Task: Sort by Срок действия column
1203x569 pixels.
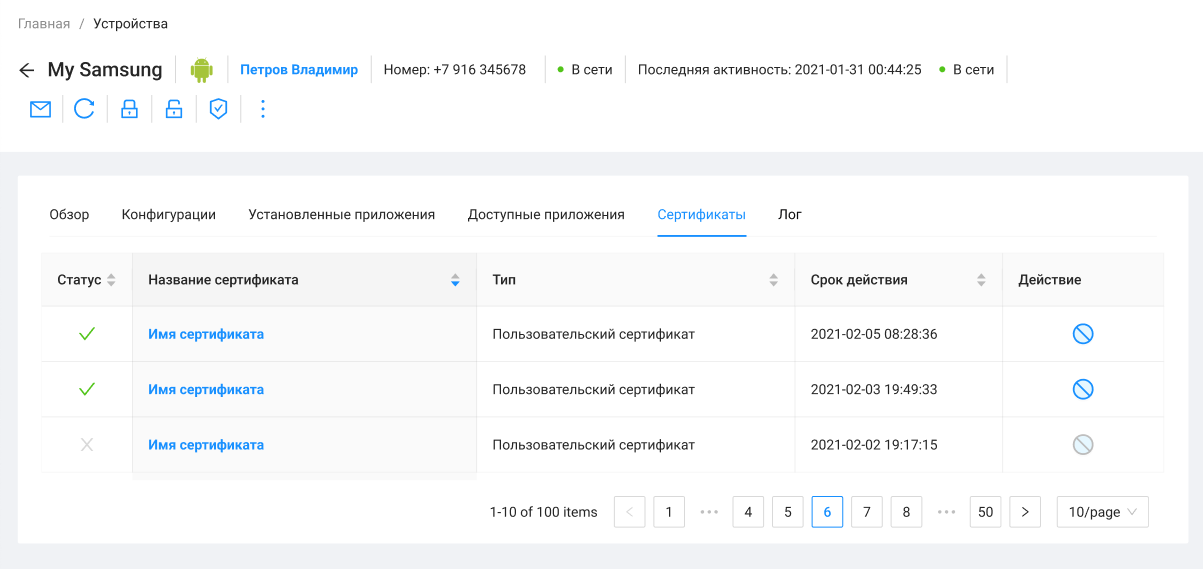Action: pos(981,280)
